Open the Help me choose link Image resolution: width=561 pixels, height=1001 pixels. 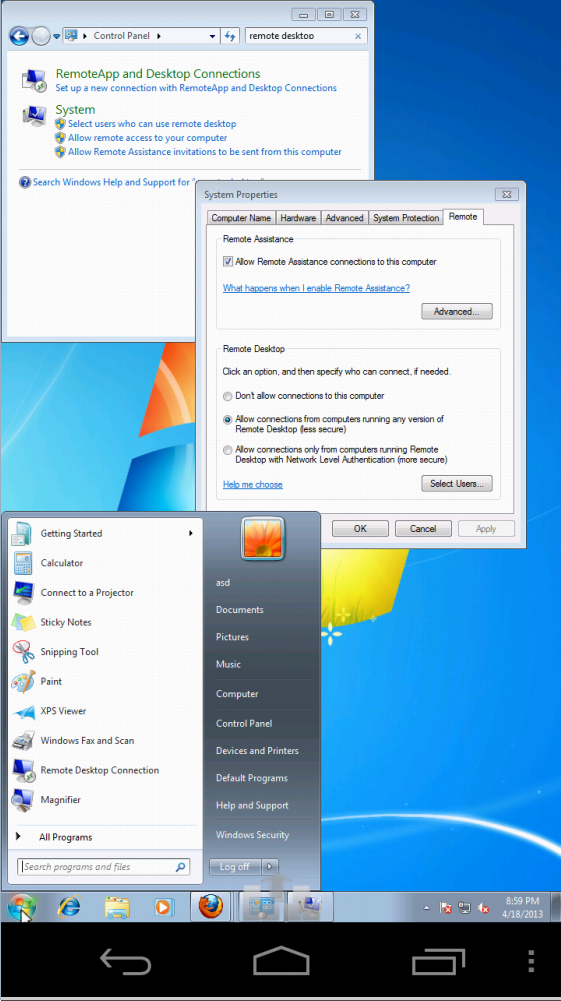(x=252, y=485)
